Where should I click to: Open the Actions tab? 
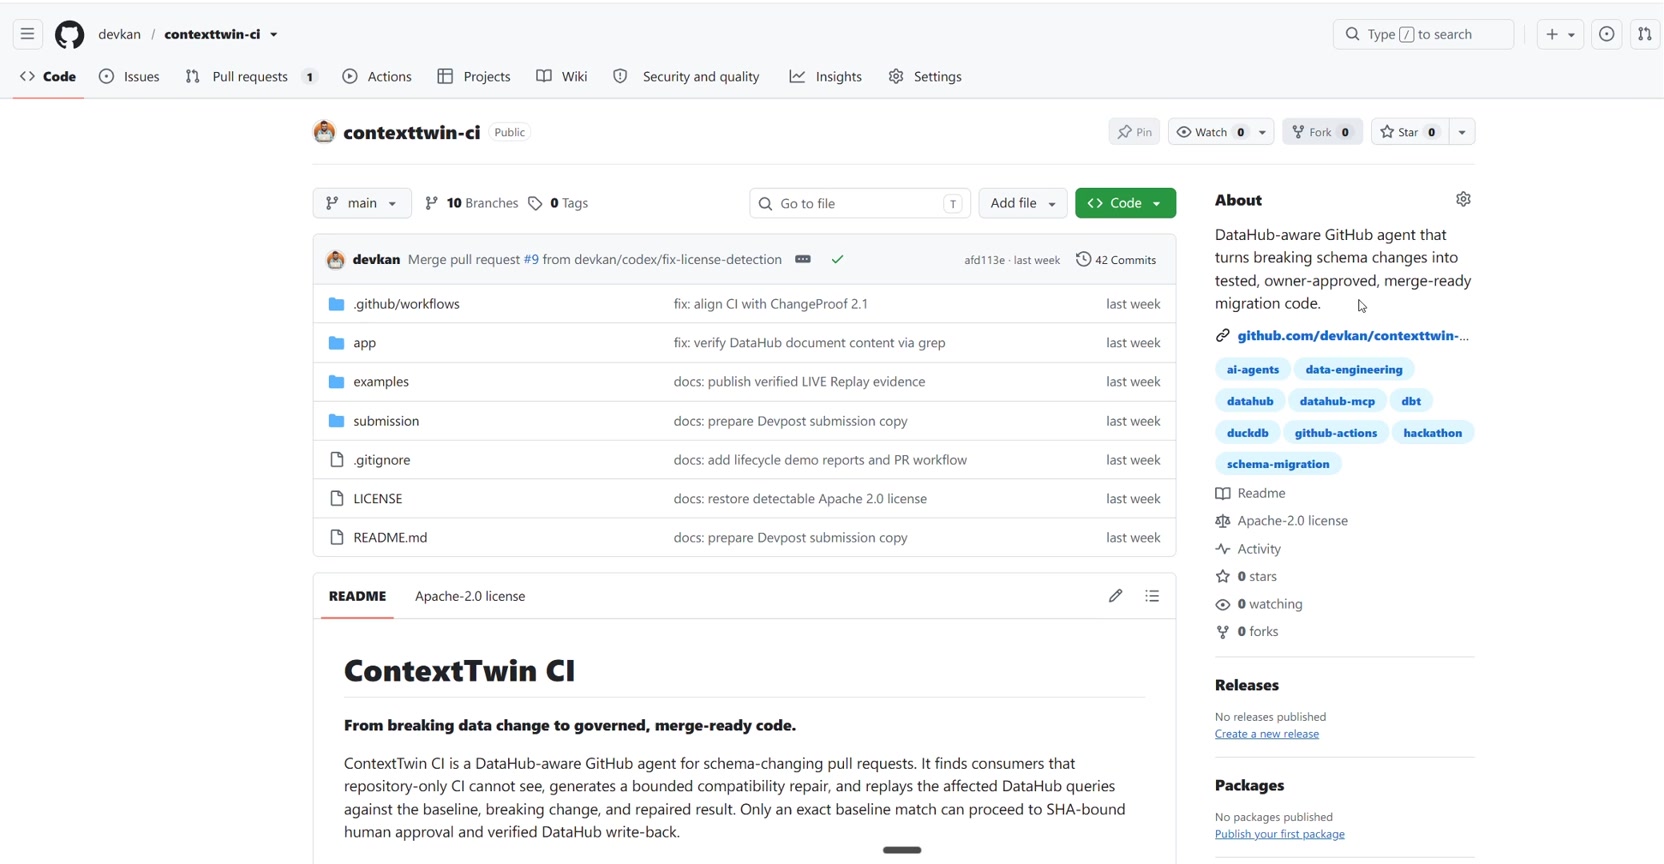pyautogui.click(x=377, y=76)
